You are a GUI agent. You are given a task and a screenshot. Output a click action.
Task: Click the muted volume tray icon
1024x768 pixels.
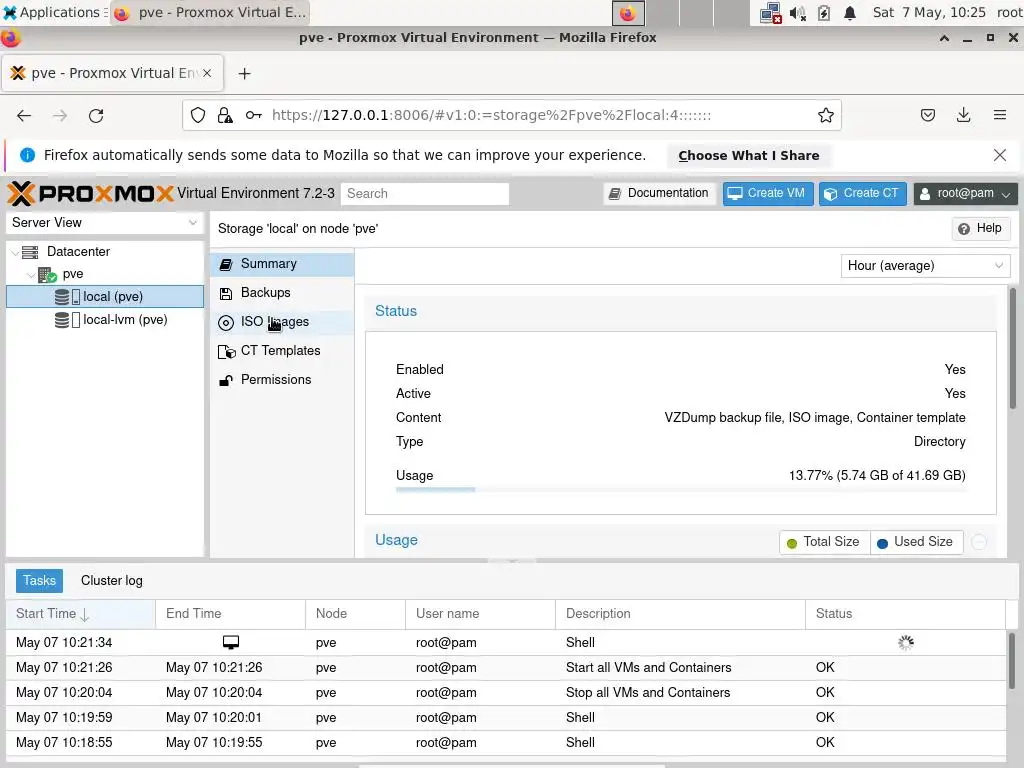click(797, 13)
